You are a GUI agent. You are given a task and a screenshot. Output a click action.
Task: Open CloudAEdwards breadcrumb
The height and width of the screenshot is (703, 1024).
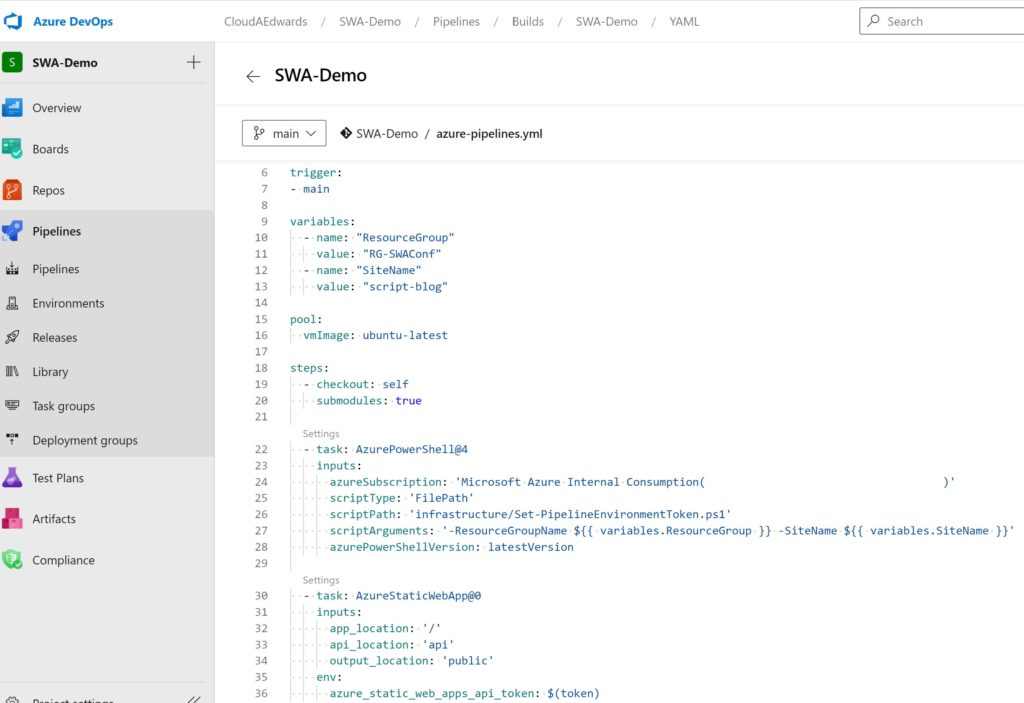tap(265, 22)
